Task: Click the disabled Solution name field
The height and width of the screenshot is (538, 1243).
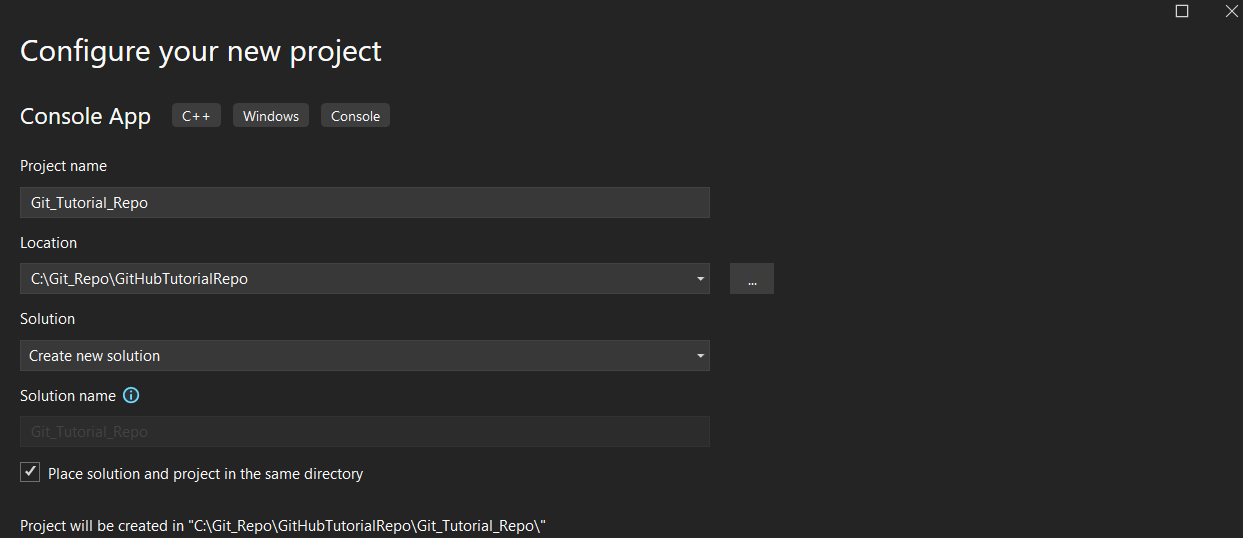Action: [365, 432]
